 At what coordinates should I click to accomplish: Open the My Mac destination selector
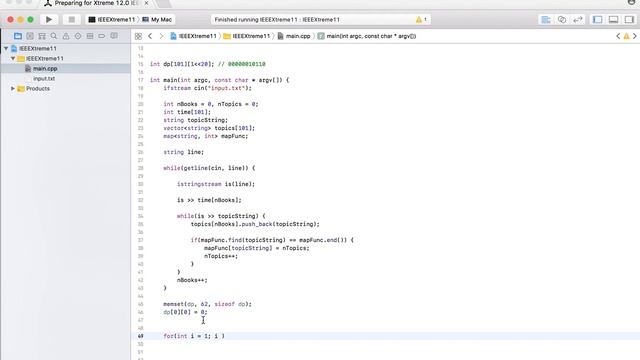pos(157,20)
